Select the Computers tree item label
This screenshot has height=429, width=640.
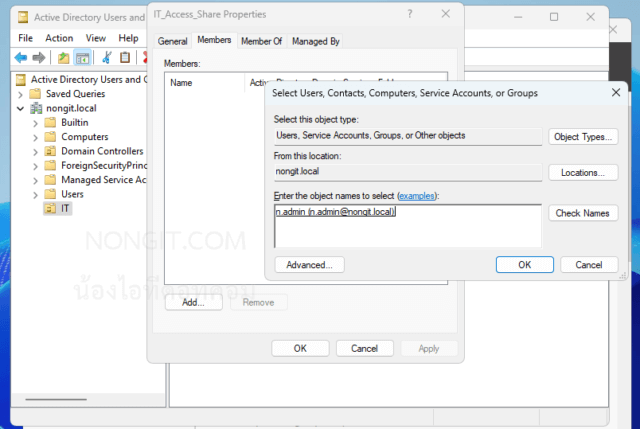tap(85, 137)
